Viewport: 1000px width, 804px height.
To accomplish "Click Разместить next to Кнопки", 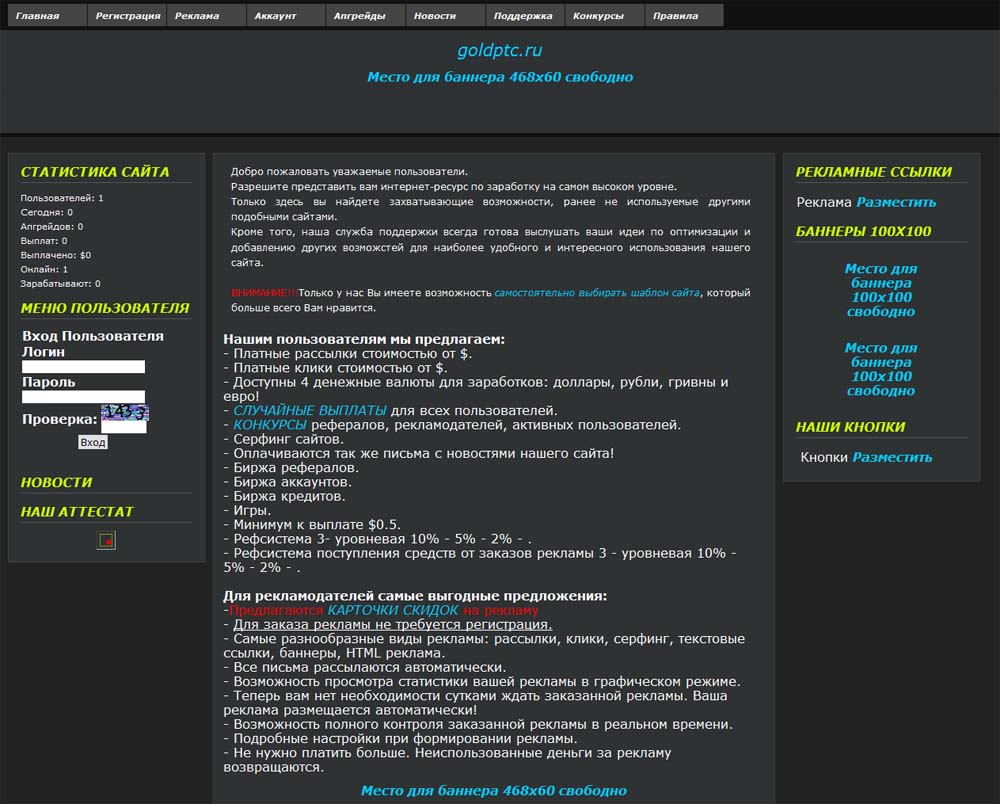I will (x=892, y=457).
